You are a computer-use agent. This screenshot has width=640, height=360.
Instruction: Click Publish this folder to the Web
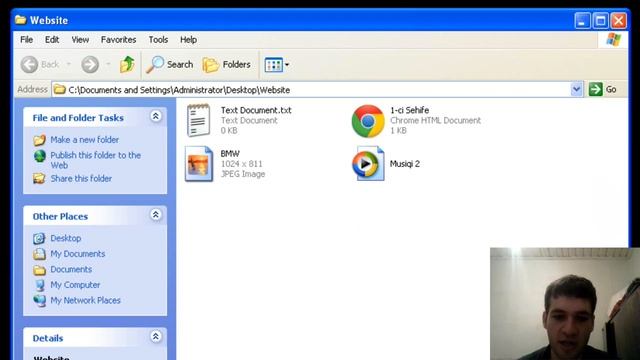click(96, 160)
